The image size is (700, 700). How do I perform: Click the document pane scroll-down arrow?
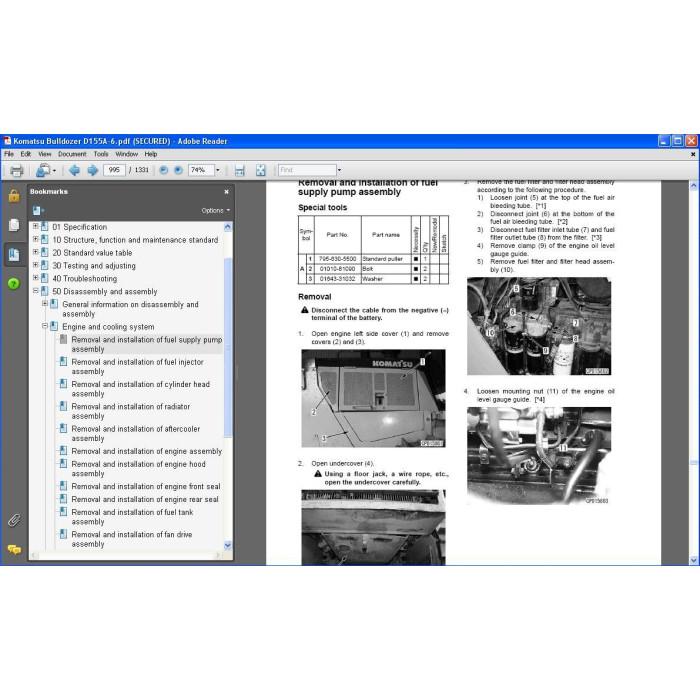pos(694,560)
